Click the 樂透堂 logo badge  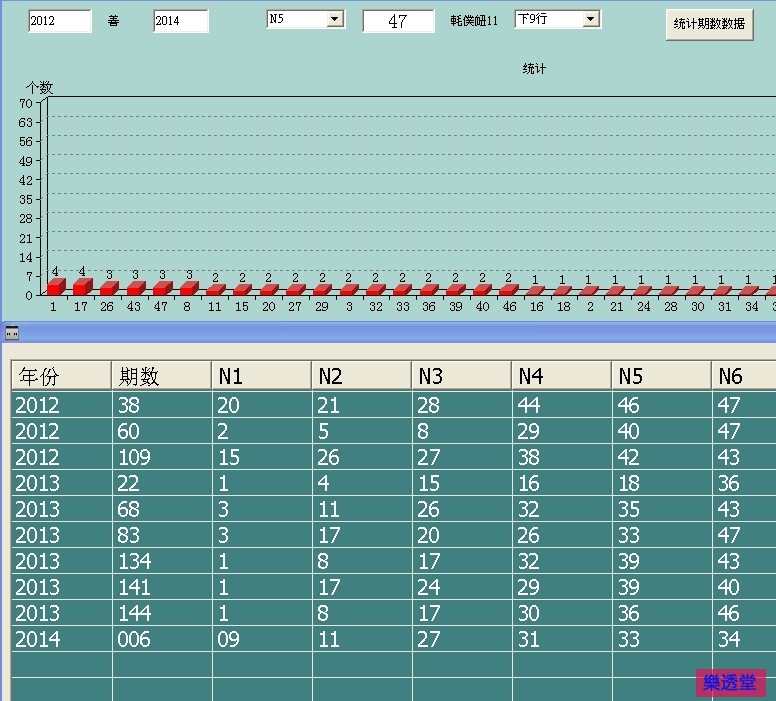click(x=730, y=683)
